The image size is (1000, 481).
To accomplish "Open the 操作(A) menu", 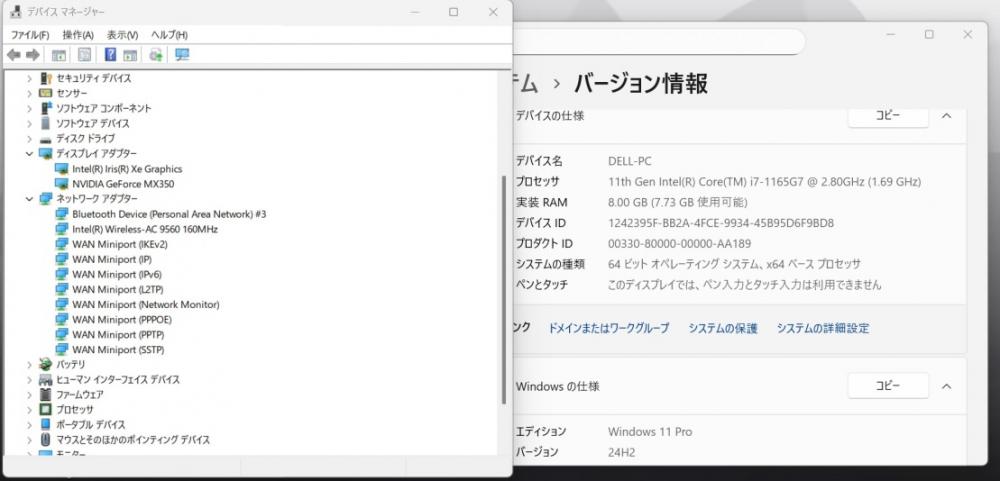I will click(x=78, y=35).
